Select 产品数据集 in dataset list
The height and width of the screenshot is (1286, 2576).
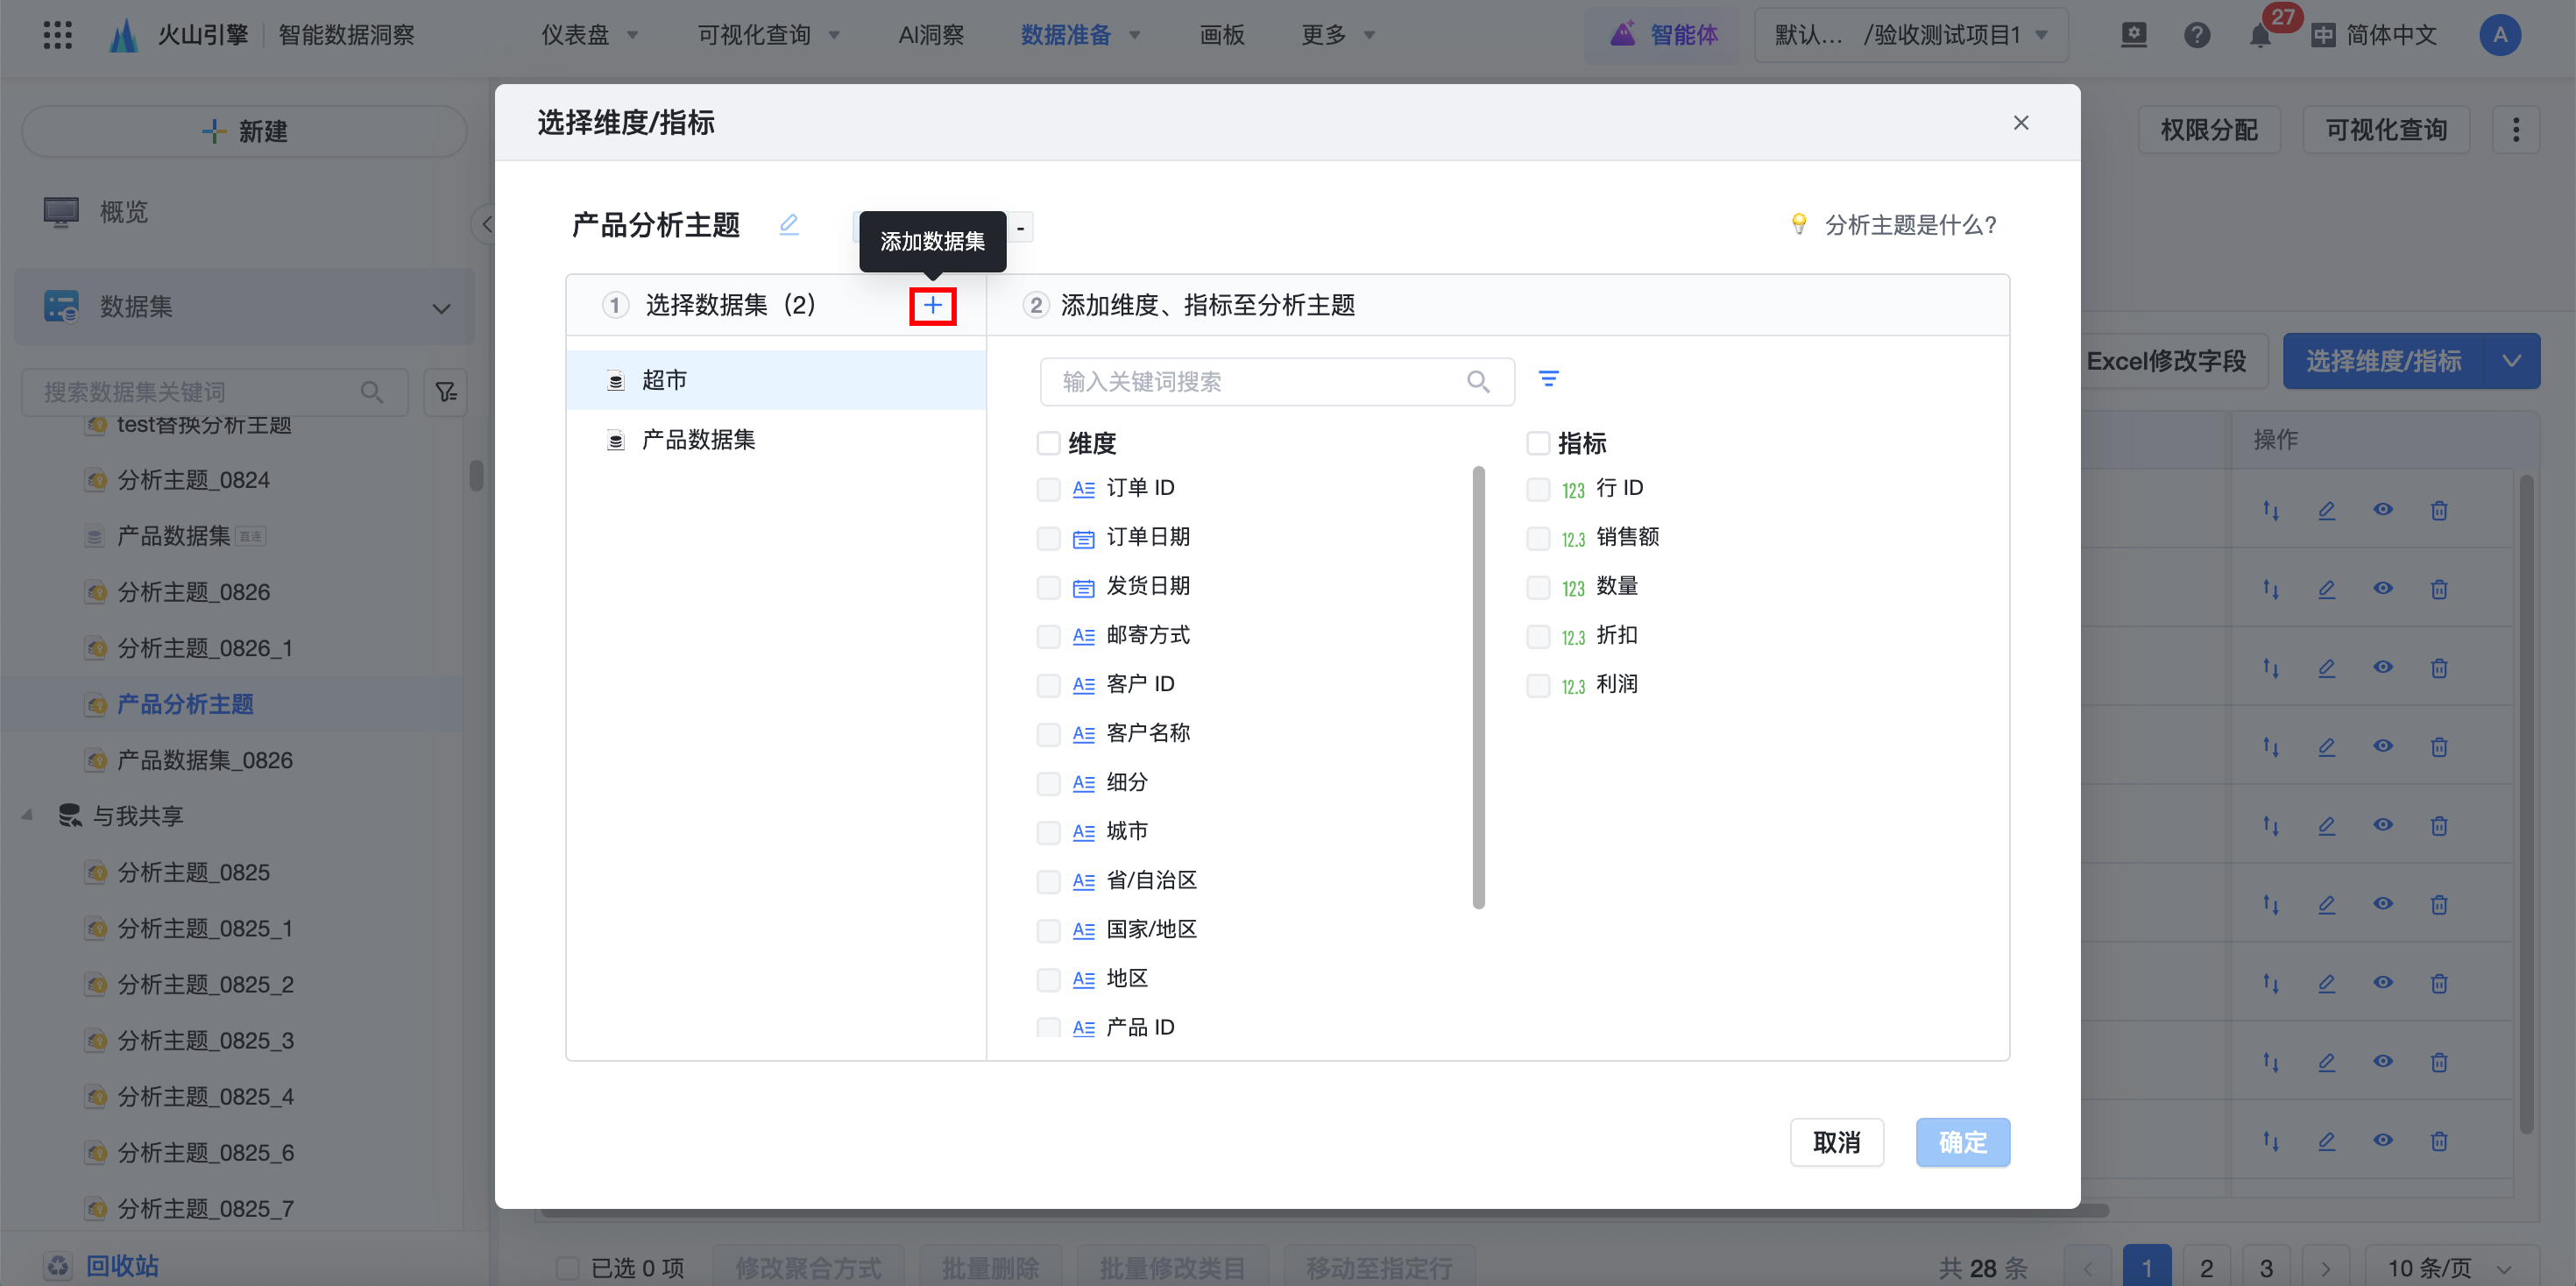pyautogui.click(x=698, y=440)
